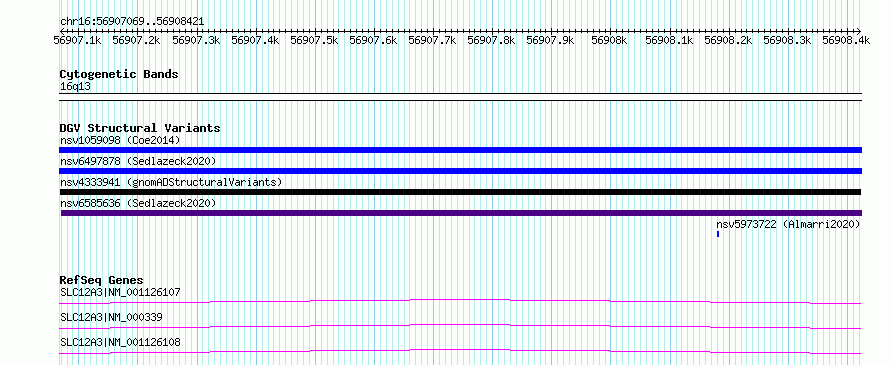
Task: Open nsv5973722 (Almarri2020) label
Action: coord(788,225)
